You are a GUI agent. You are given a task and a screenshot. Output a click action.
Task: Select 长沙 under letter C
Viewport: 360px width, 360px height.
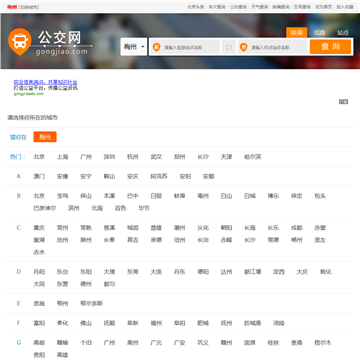coord(250,240)
